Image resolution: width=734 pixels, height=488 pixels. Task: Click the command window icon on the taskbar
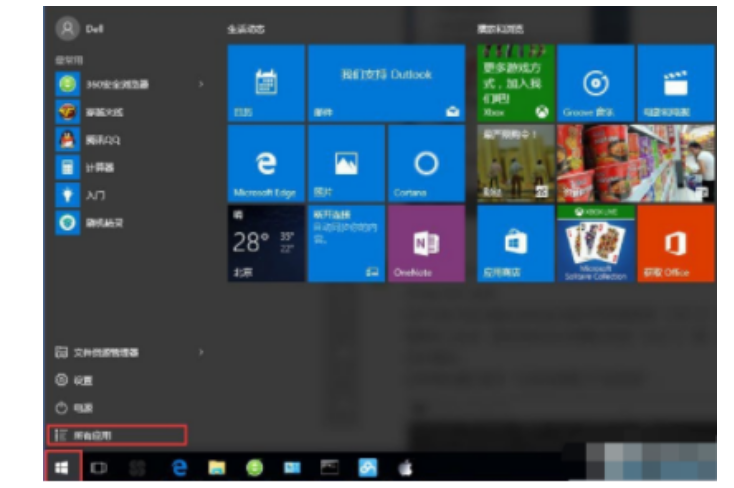[x=330, y=467]
